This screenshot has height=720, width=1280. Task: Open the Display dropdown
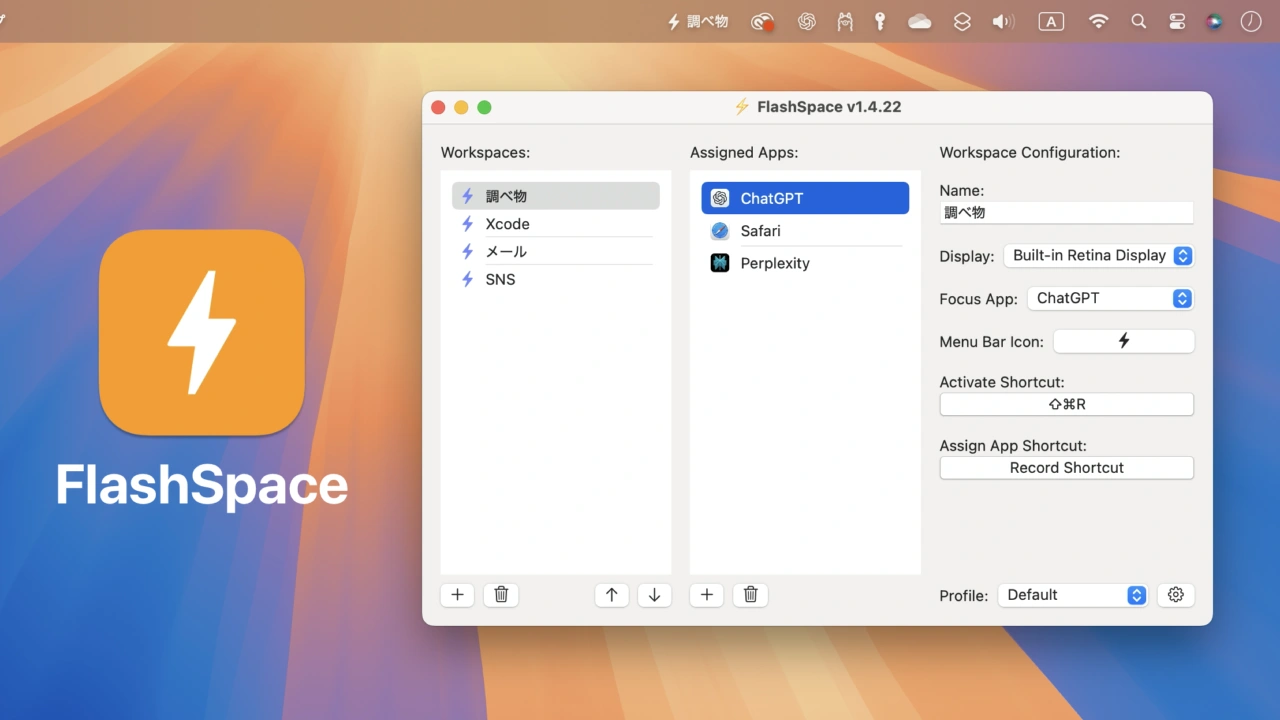pos(1098,255)
